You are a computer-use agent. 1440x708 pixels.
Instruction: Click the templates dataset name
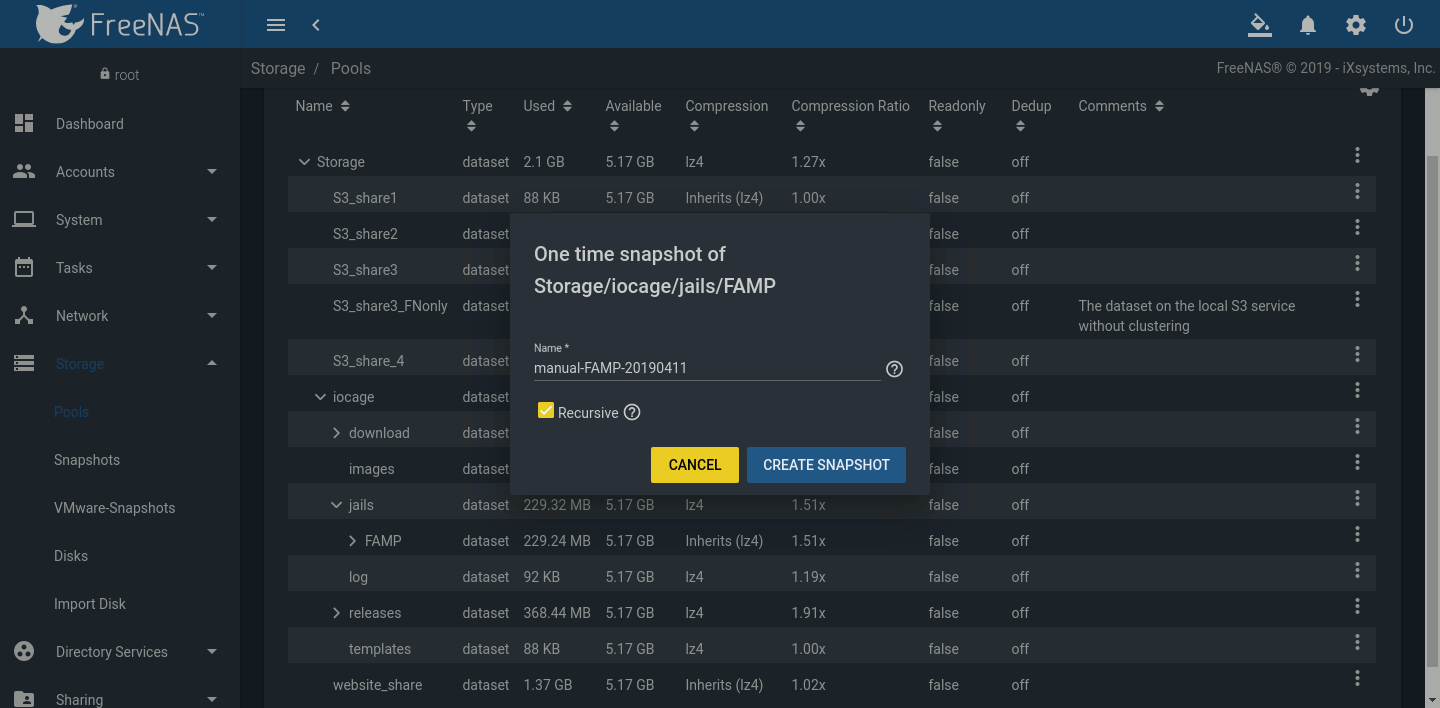pyautogui.click(x=380, y=649)
